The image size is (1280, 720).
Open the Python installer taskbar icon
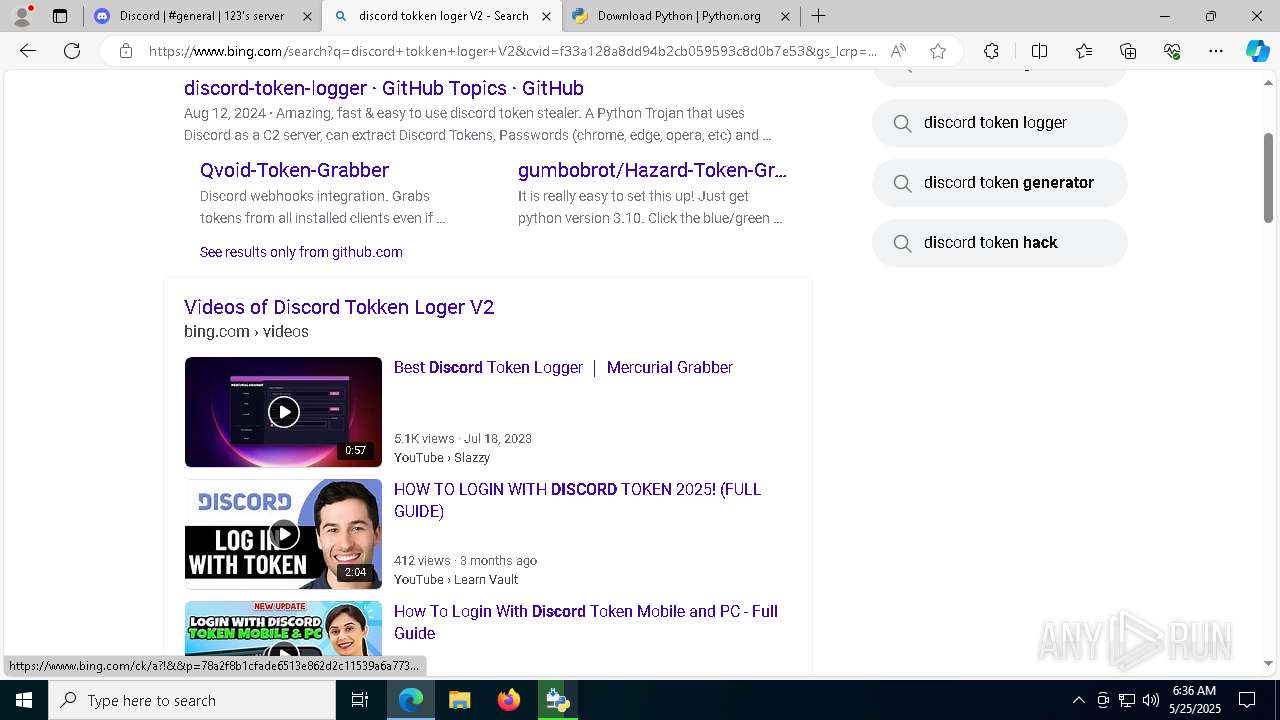(557, 700)
